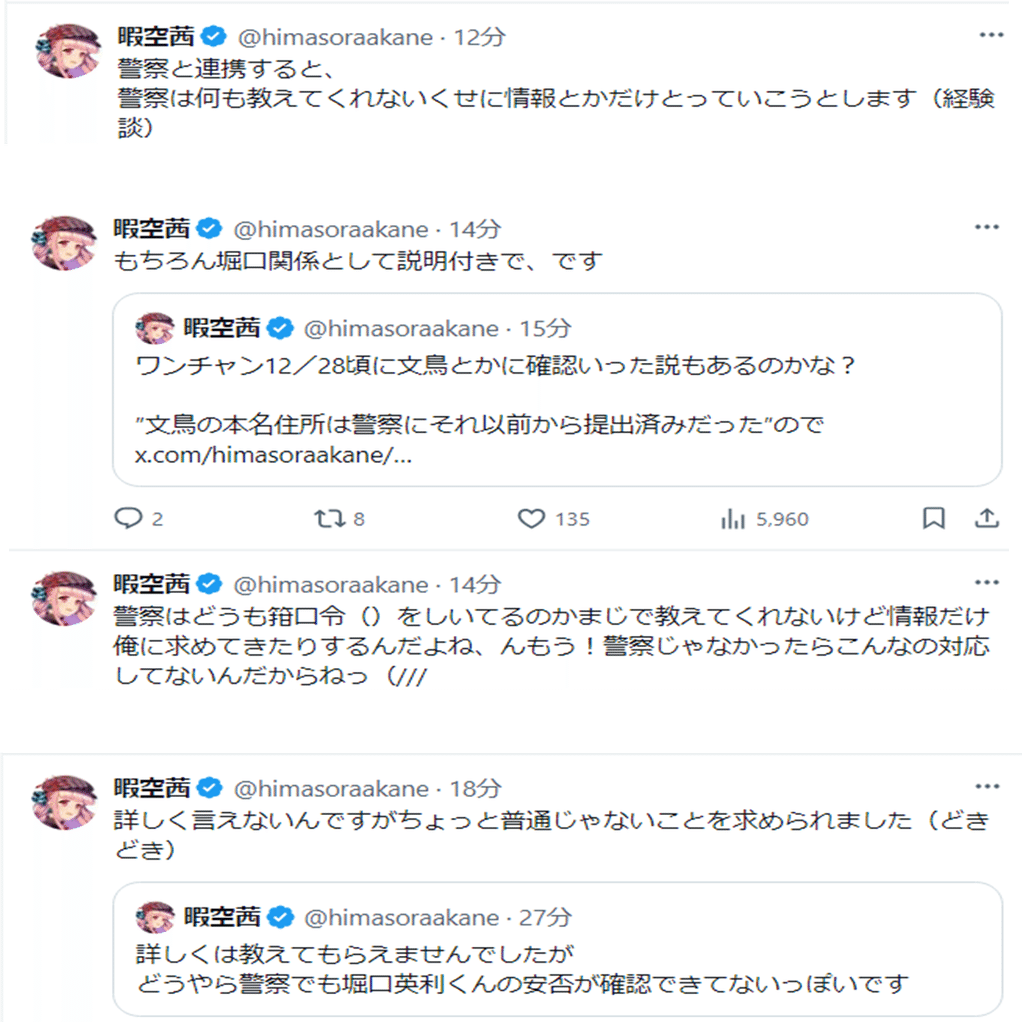The height and width of the screenshot is (1022, 1022).
Task: Click the share icon beside the bookmark
Action: pos(986,517)
